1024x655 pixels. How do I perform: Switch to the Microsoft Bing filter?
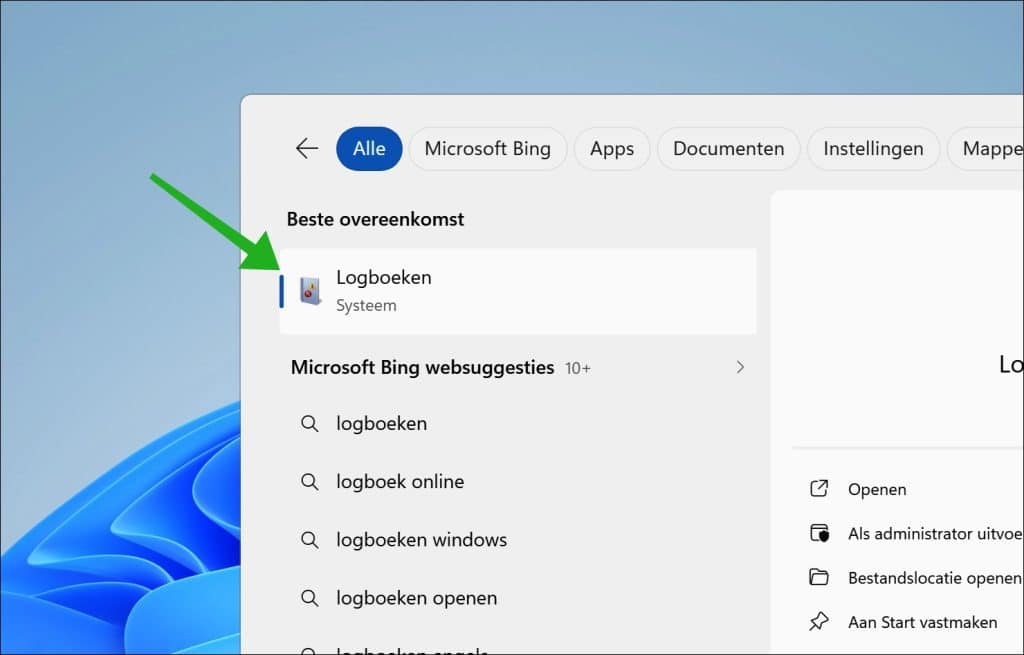[488, 149]
